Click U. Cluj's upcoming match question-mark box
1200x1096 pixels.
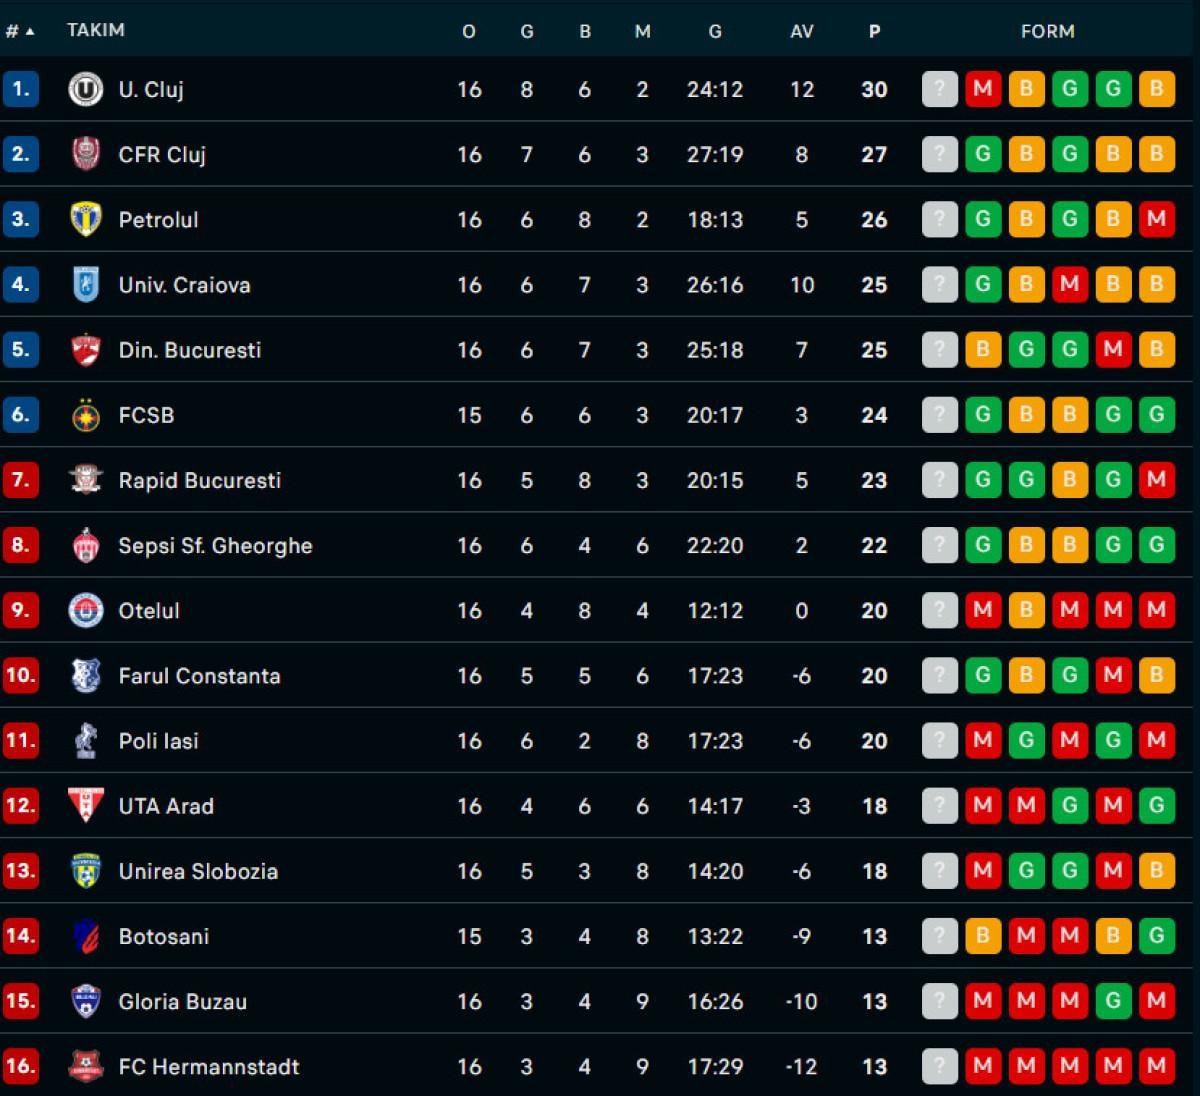pos(939,89)
